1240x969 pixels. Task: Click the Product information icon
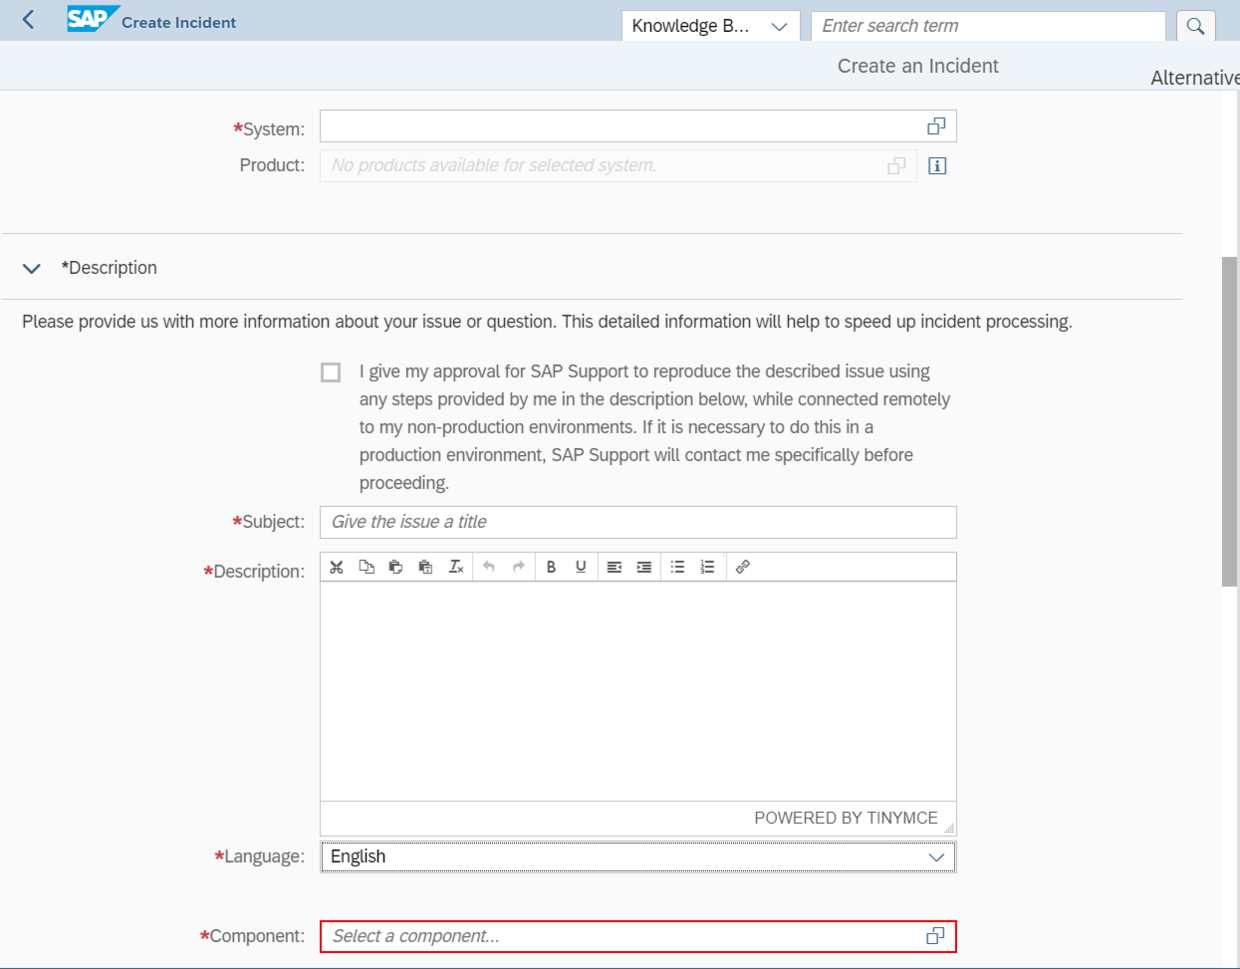point(937,166)
